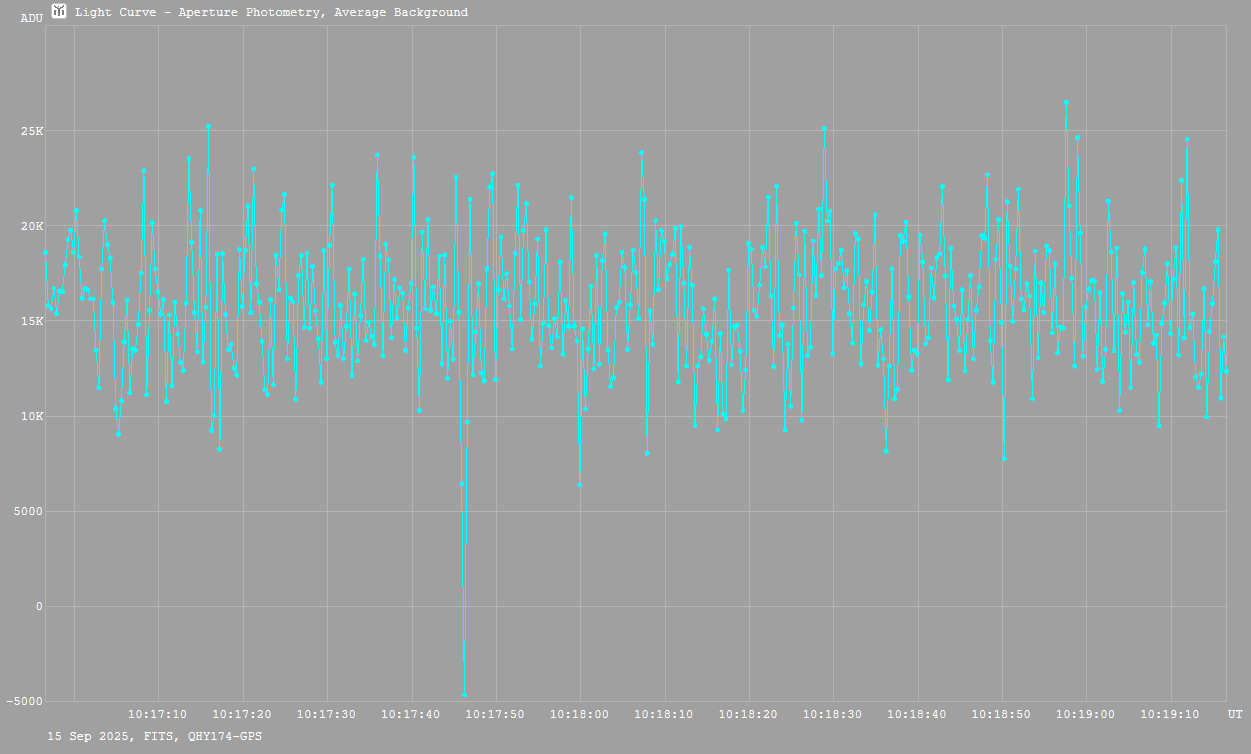Click the Light Curve title text
The image size is (1251, 754).
point(271,13)
